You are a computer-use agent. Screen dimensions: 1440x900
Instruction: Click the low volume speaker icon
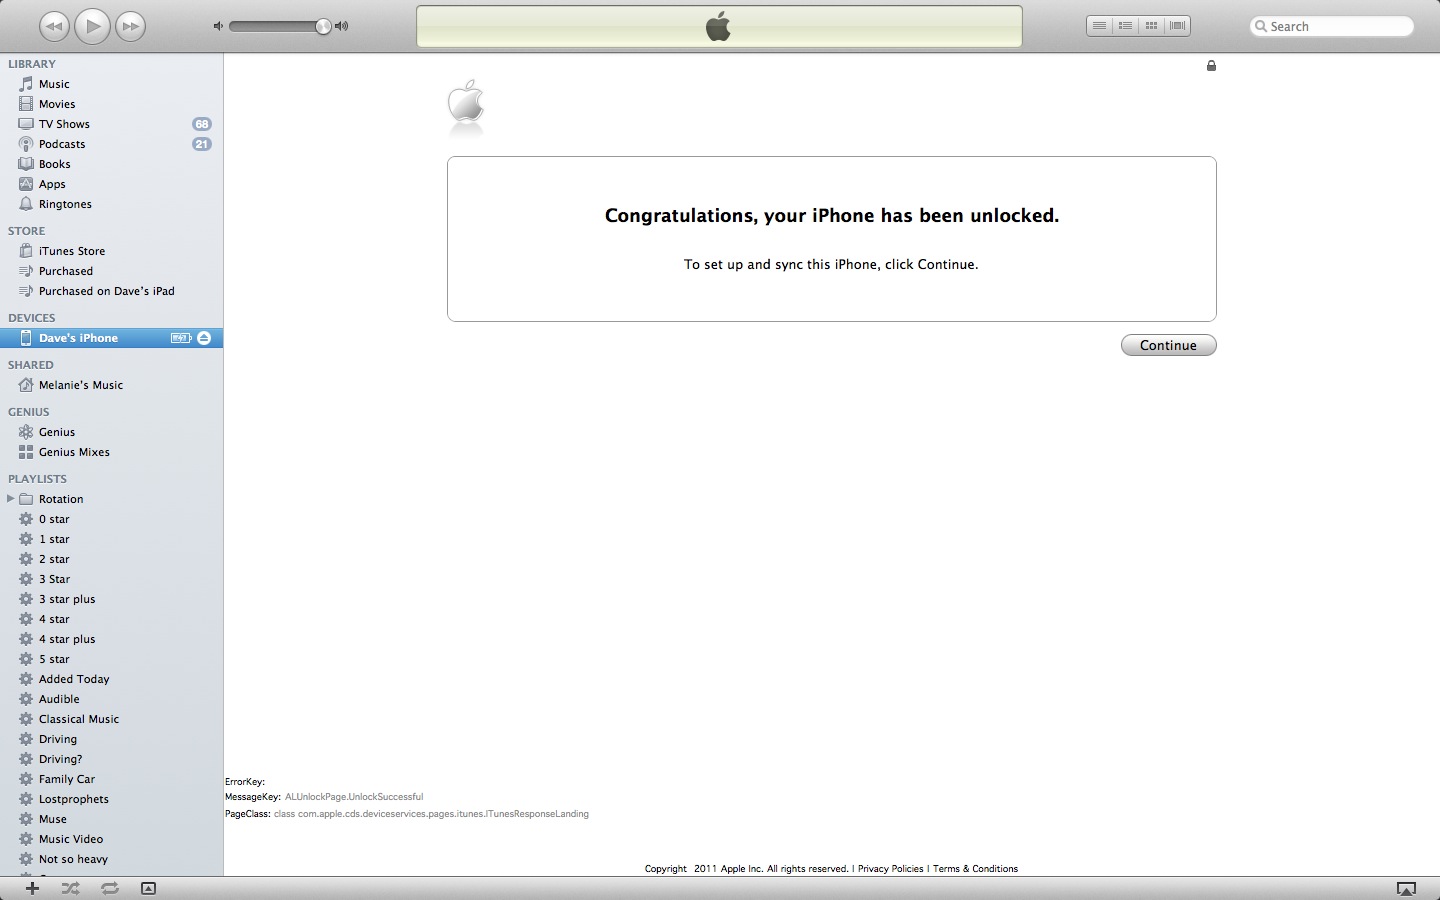click(x=218, y=26)
